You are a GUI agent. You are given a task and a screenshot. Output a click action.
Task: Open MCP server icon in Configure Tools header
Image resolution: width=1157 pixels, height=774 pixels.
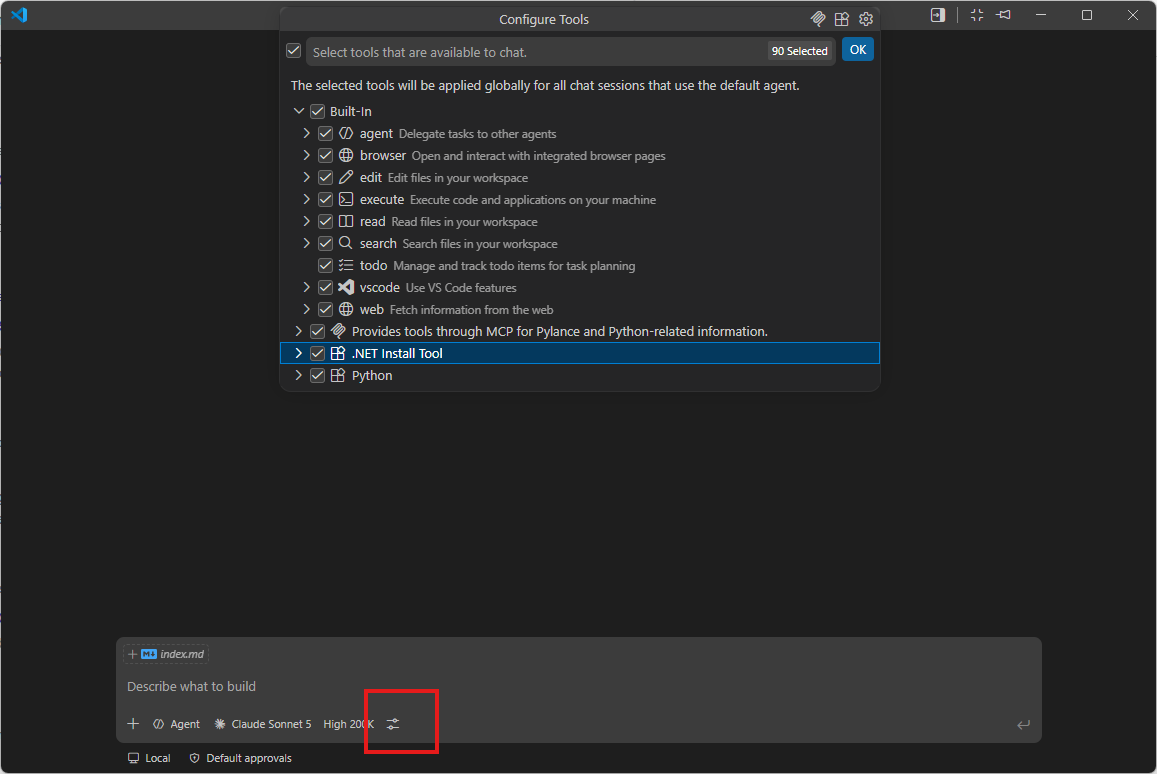pos(818,19)
